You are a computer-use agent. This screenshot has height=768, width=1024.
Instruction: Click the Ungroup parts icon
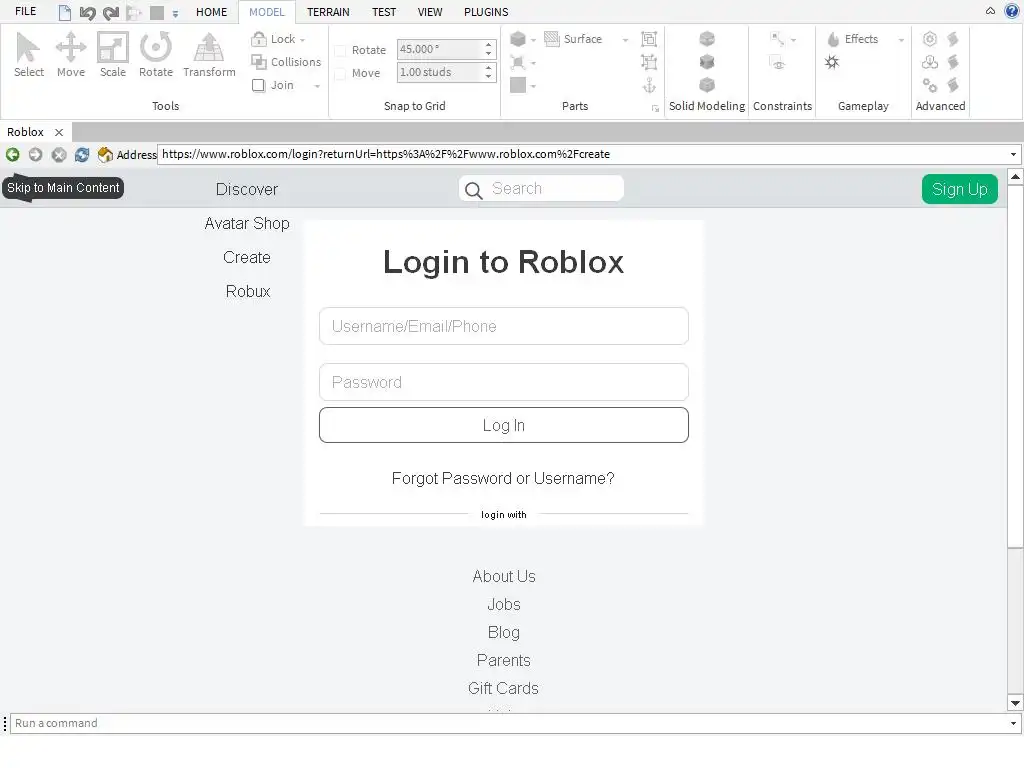point(648,62)
